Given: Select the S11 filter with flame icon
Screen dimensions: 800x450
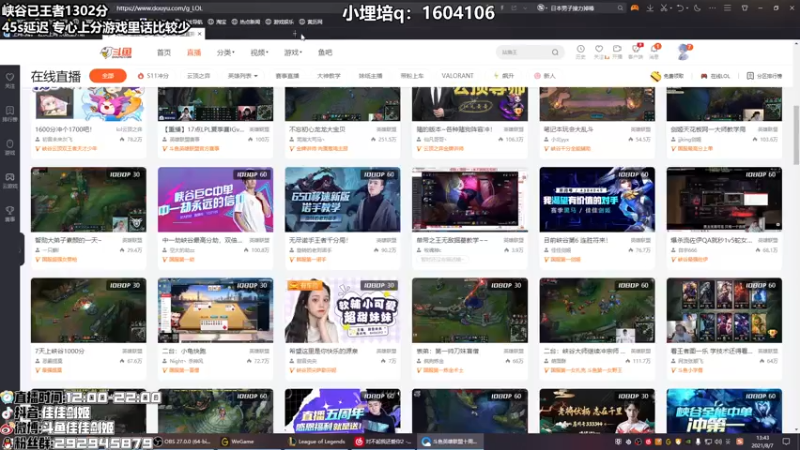Looking at the screenshot, I should (153, 76).
